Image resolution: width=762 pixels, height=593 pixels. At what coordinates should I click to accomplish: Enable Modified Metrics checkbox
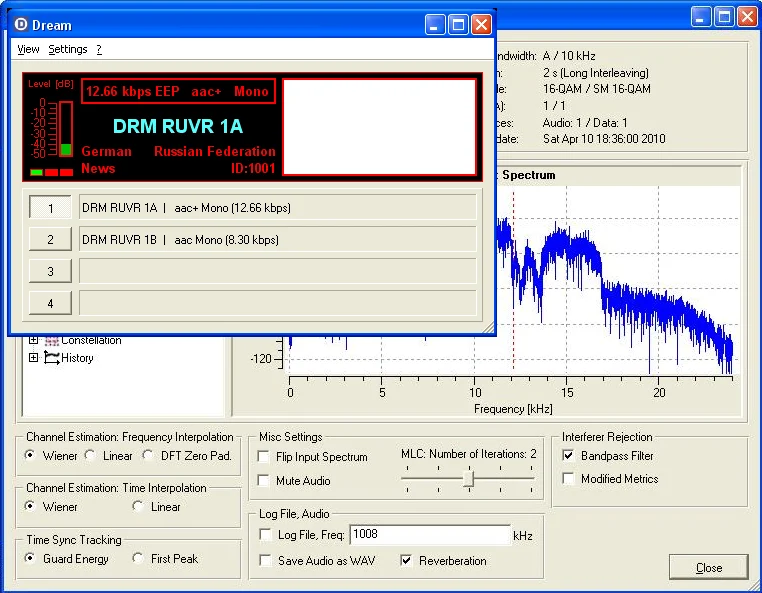[x=568, y=478]
